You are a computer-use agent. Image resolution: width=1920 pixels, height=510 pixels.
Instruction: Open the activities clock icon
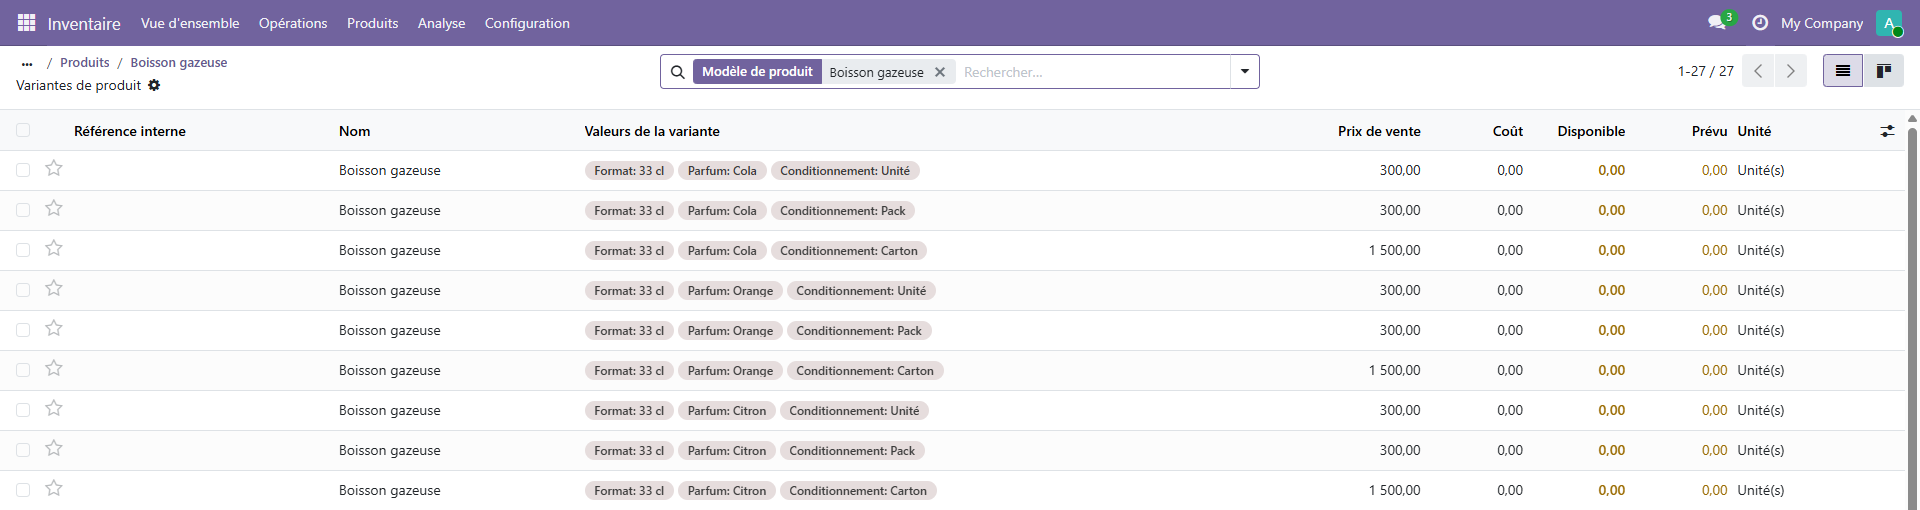[1760, 23]
